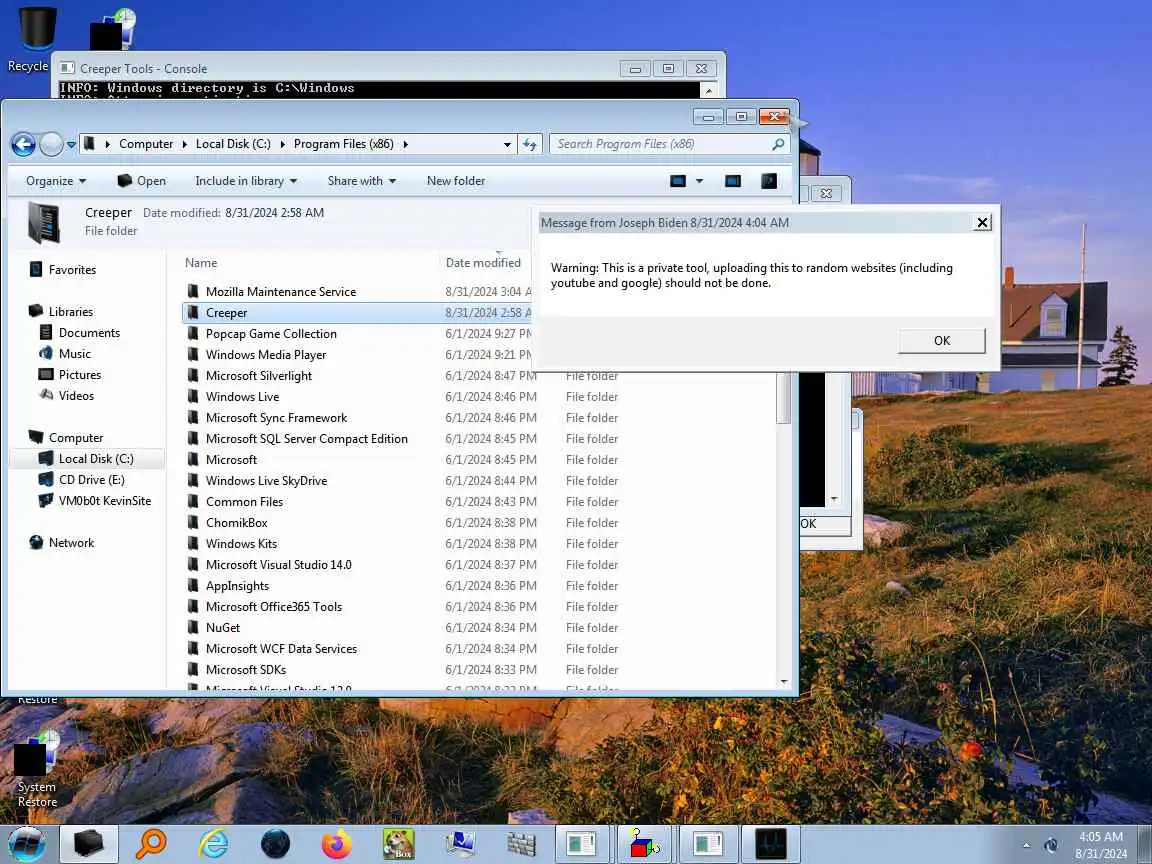
Task: Select the Microsoft Silverlight folder
Action: pos(259,375)
